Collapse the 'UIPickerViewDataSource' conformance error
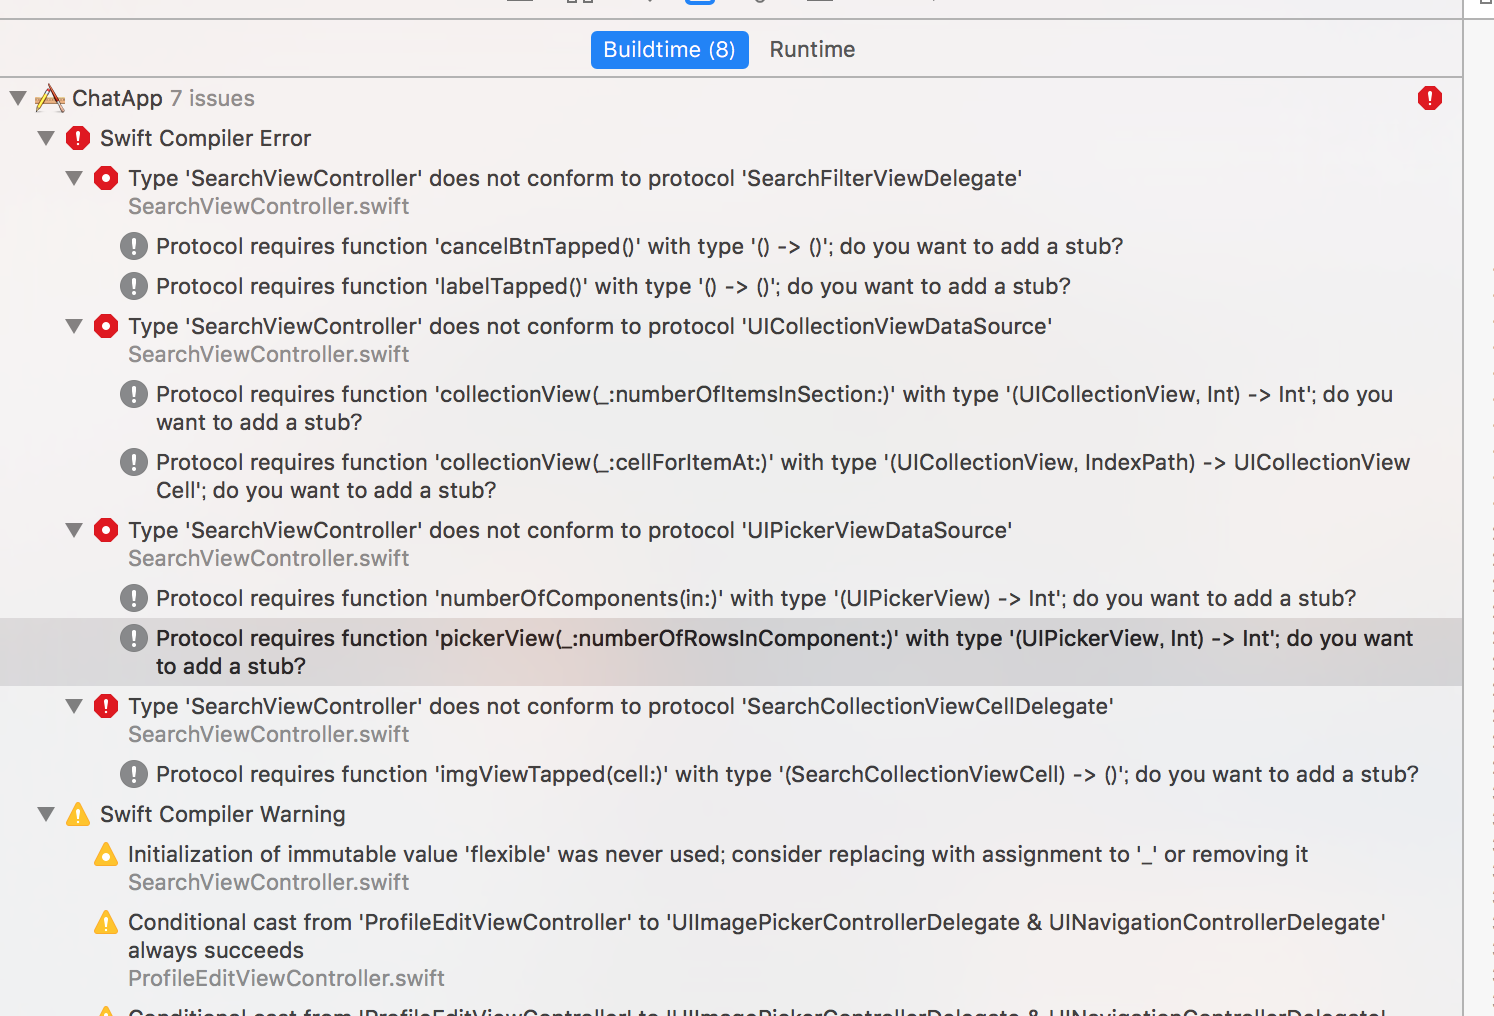This screenshot has width=1494, height=1016. click(x=74, y=530)
